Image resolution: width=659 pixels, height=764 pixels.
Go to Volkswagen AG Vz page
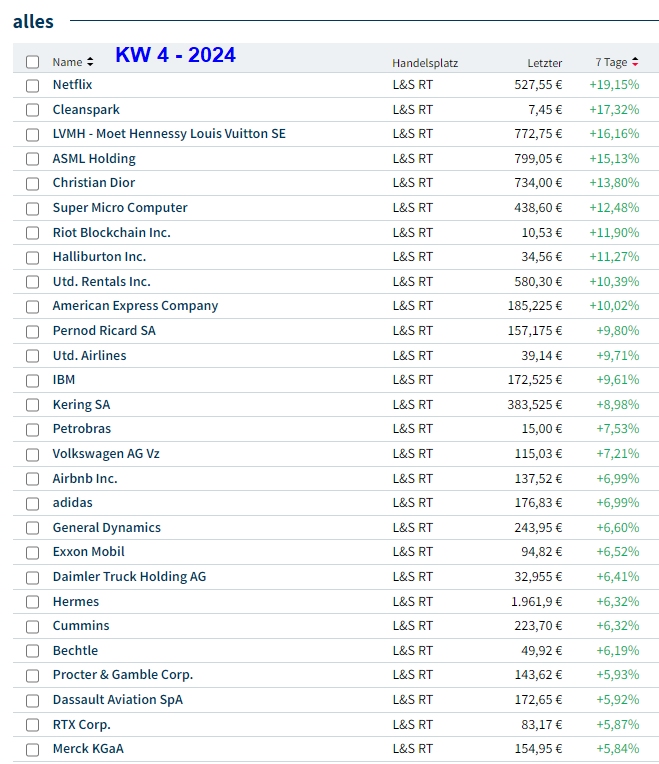(x=106, y=454)
